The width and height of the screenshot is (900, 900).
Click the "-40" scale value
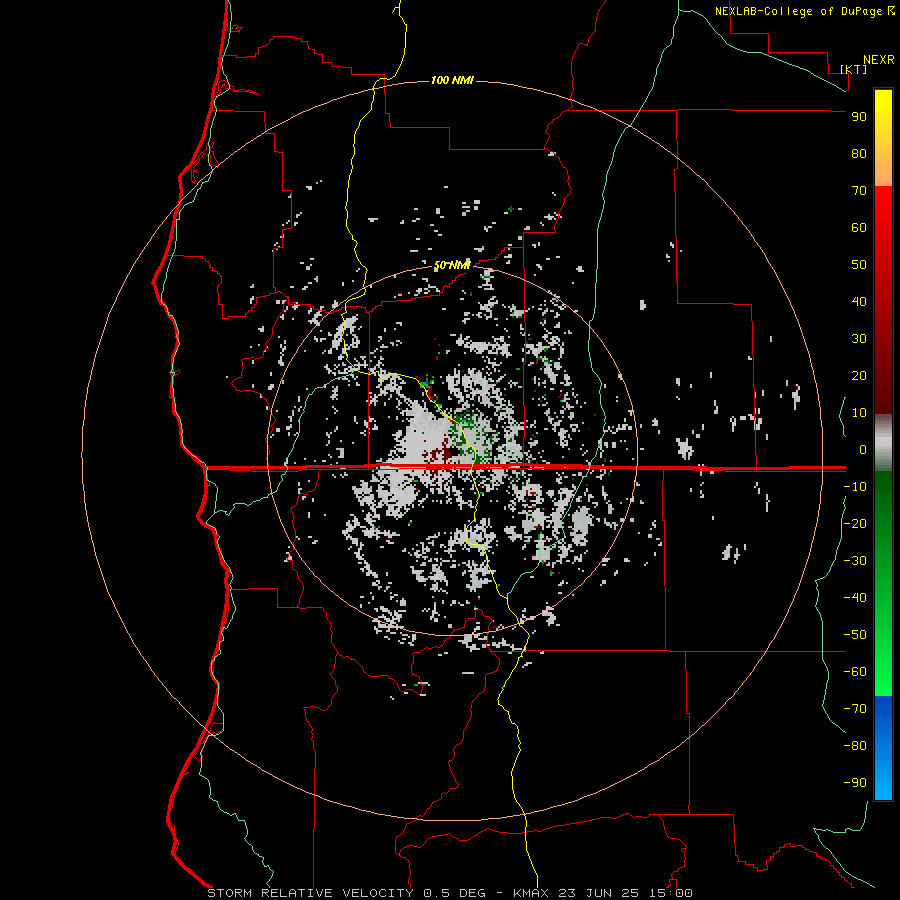pos(855,598)
